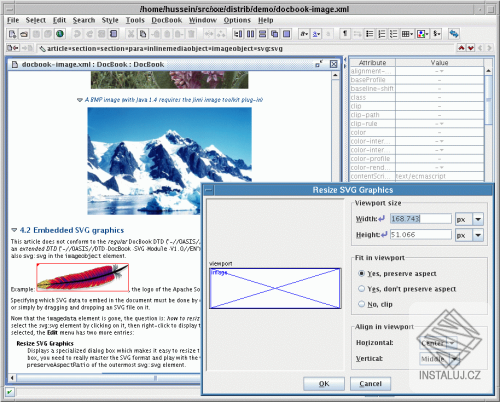The width and height of the screenshot is (500, 402).
Task: Select the 'No, clip' radio button
Action: click(x=361, y=304)
